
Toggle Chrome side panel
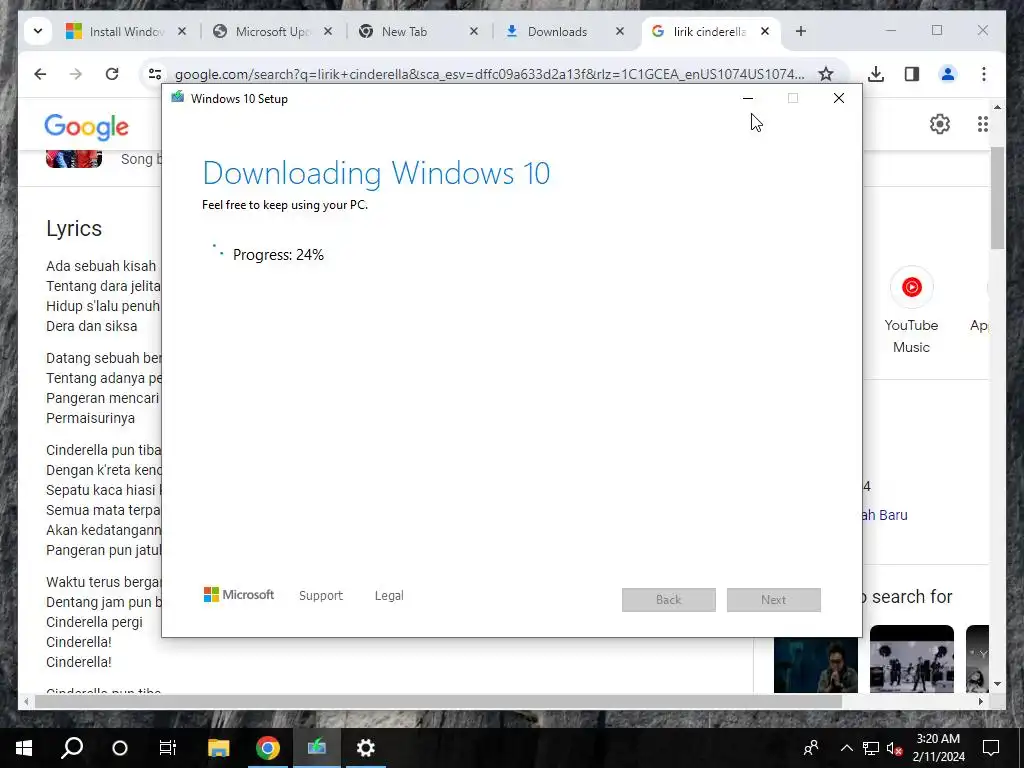912,74
